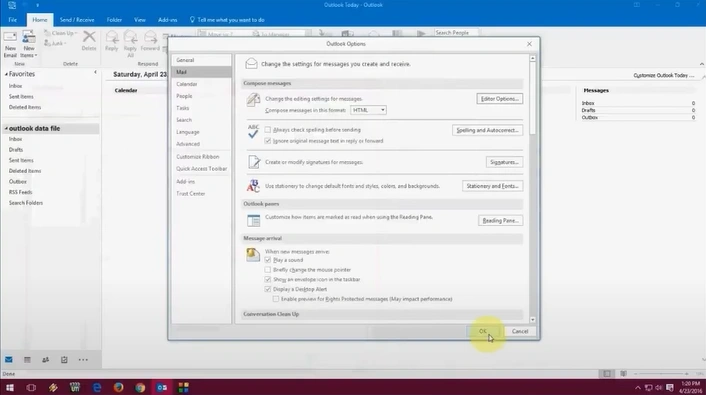706x395 pixels.
Task: Click the Outlook taskbar icon
Action: [162, 387]
